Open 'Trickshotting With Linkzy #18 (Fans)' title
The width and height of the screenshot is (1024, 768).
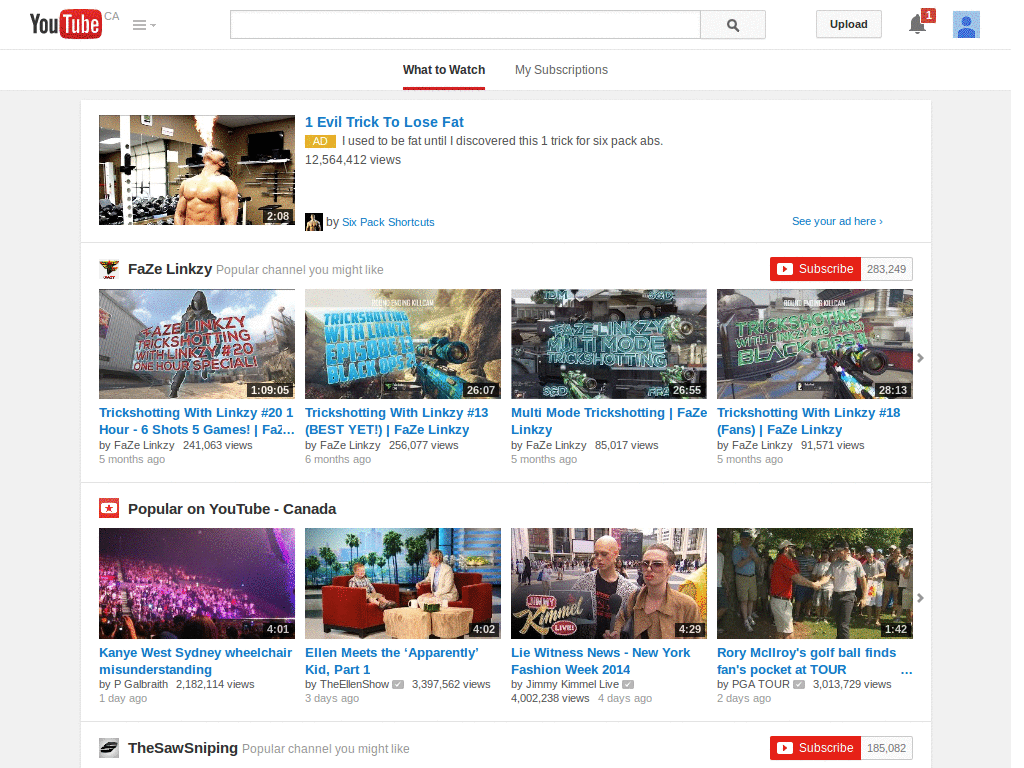click(x=808, y=421)
